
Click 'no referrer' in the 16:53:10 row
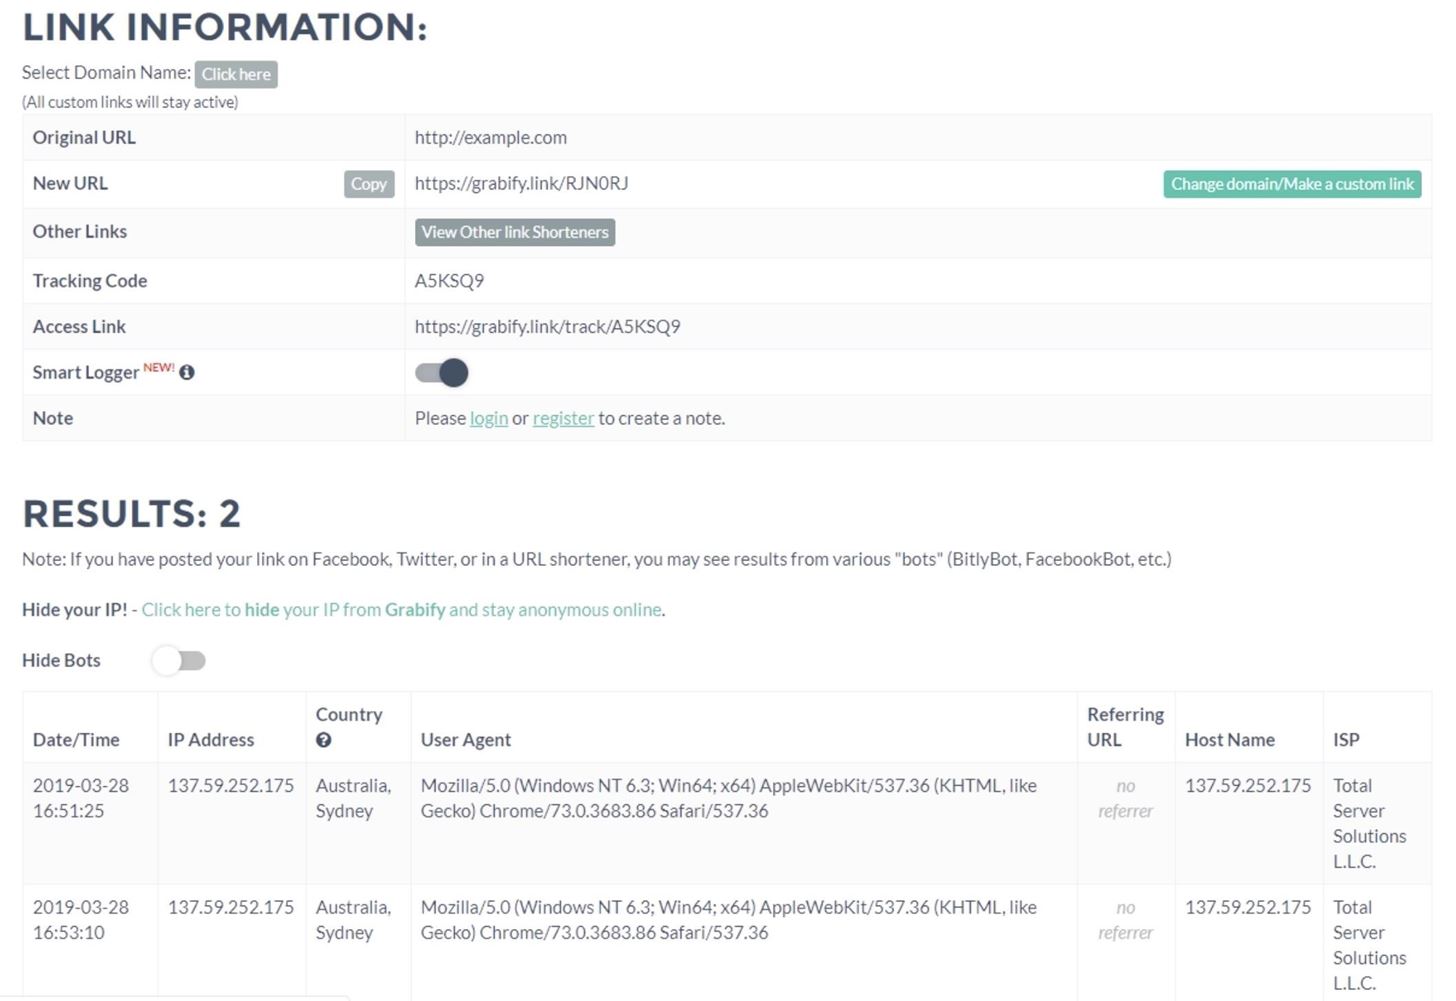[x=1126, y=920]
